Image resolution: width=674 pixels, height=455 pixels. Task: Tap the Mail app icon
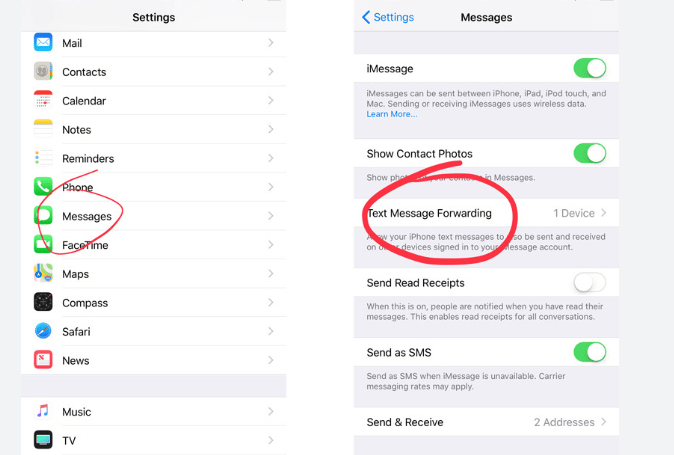(x=43, y=43)
